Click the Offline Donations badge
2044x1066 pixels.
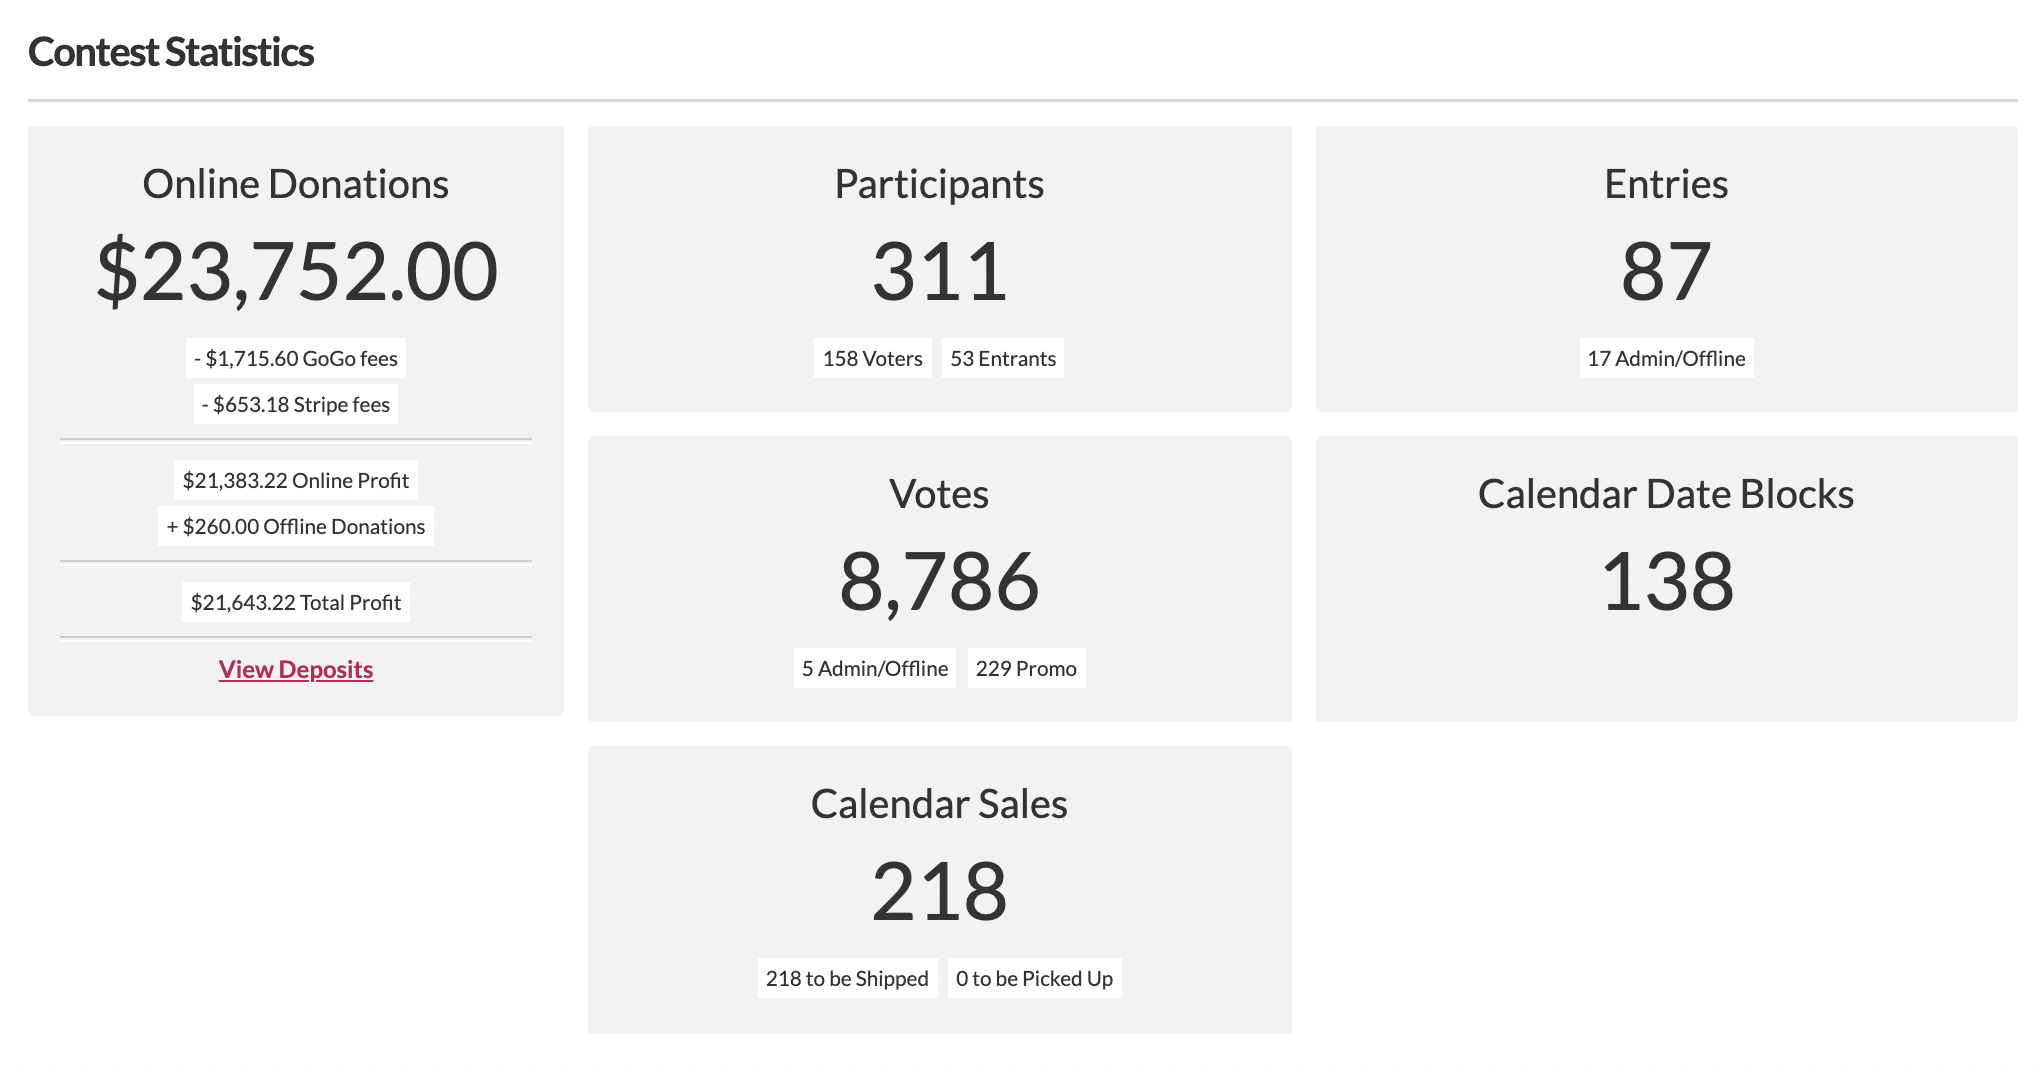pyautogui.click(x=296, y=526)
